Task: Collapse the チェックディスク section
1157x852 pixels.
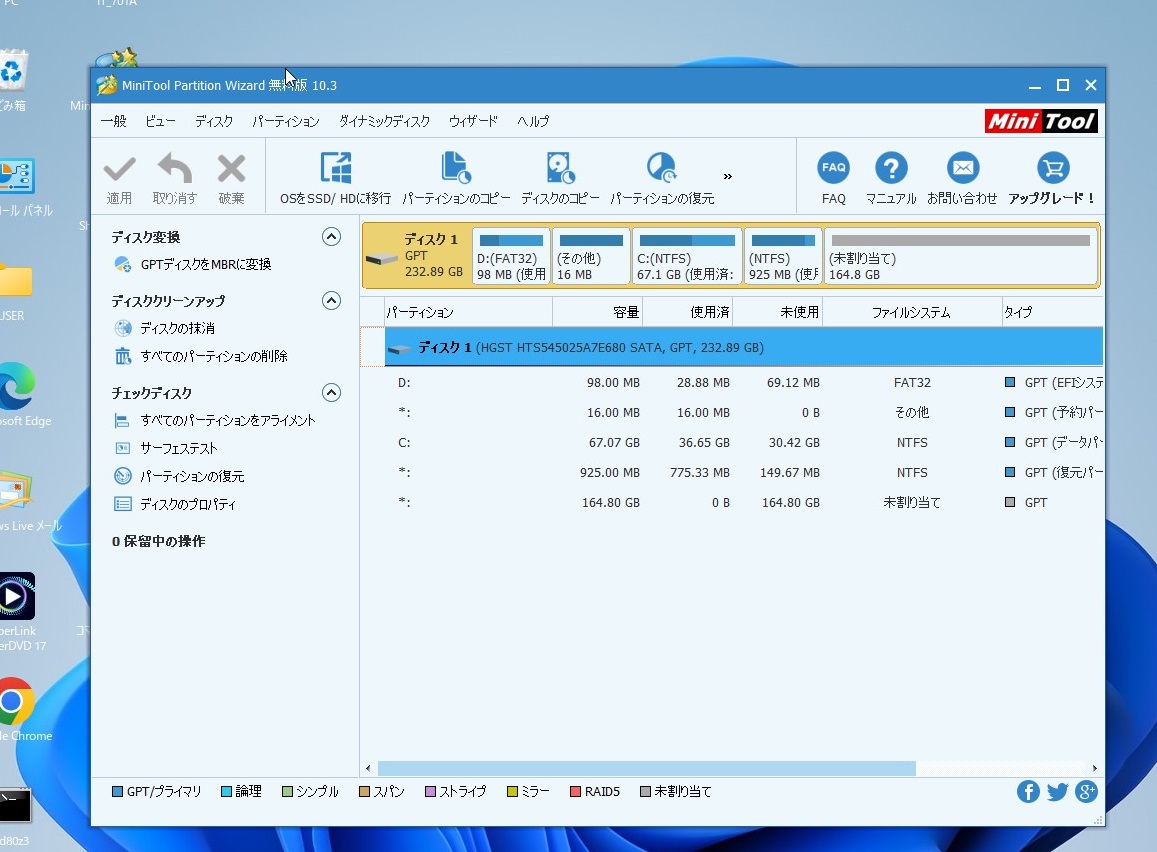Action: point(331,393)
